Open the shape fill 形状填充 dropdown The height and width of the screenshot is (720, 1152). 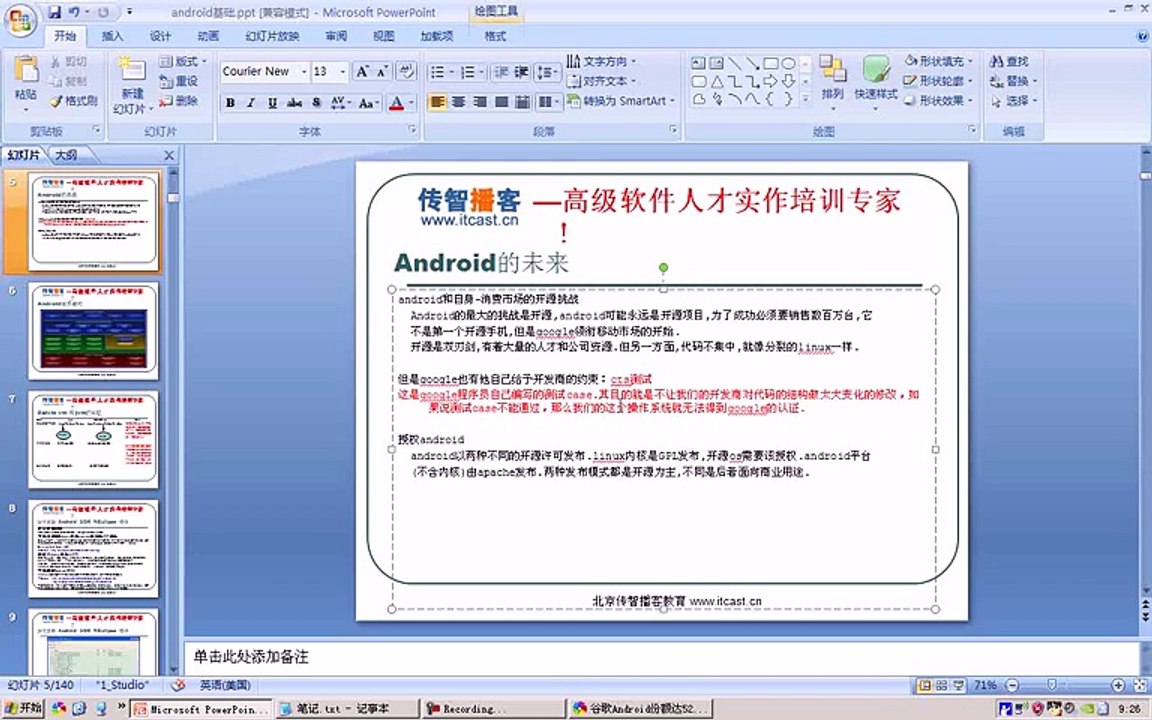(940, 61)
